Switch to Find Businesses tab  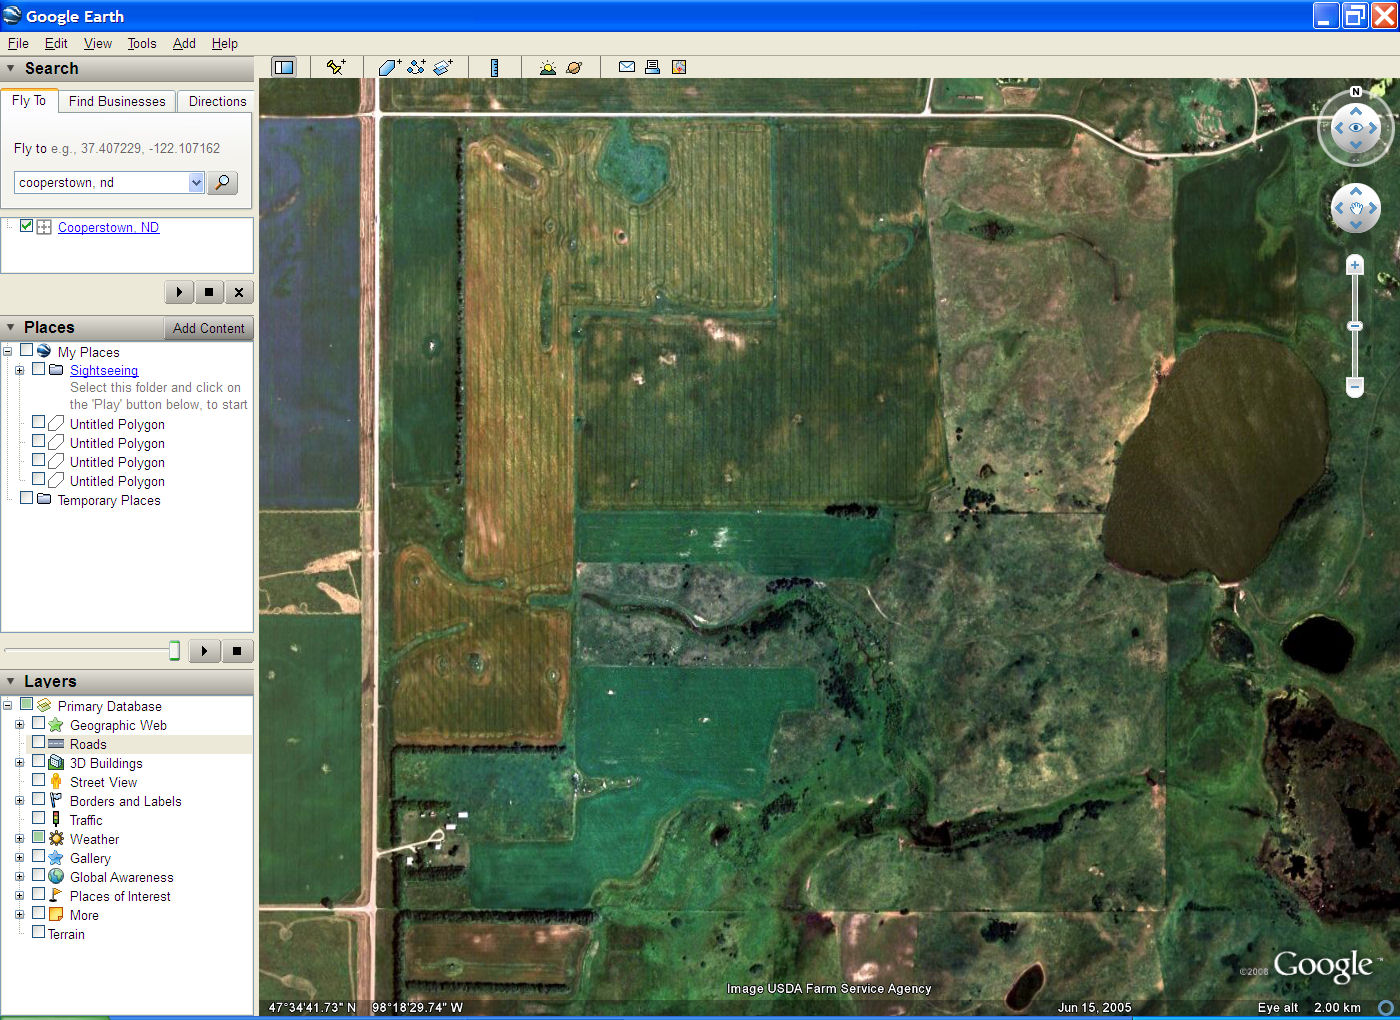[x=117, y=101]
